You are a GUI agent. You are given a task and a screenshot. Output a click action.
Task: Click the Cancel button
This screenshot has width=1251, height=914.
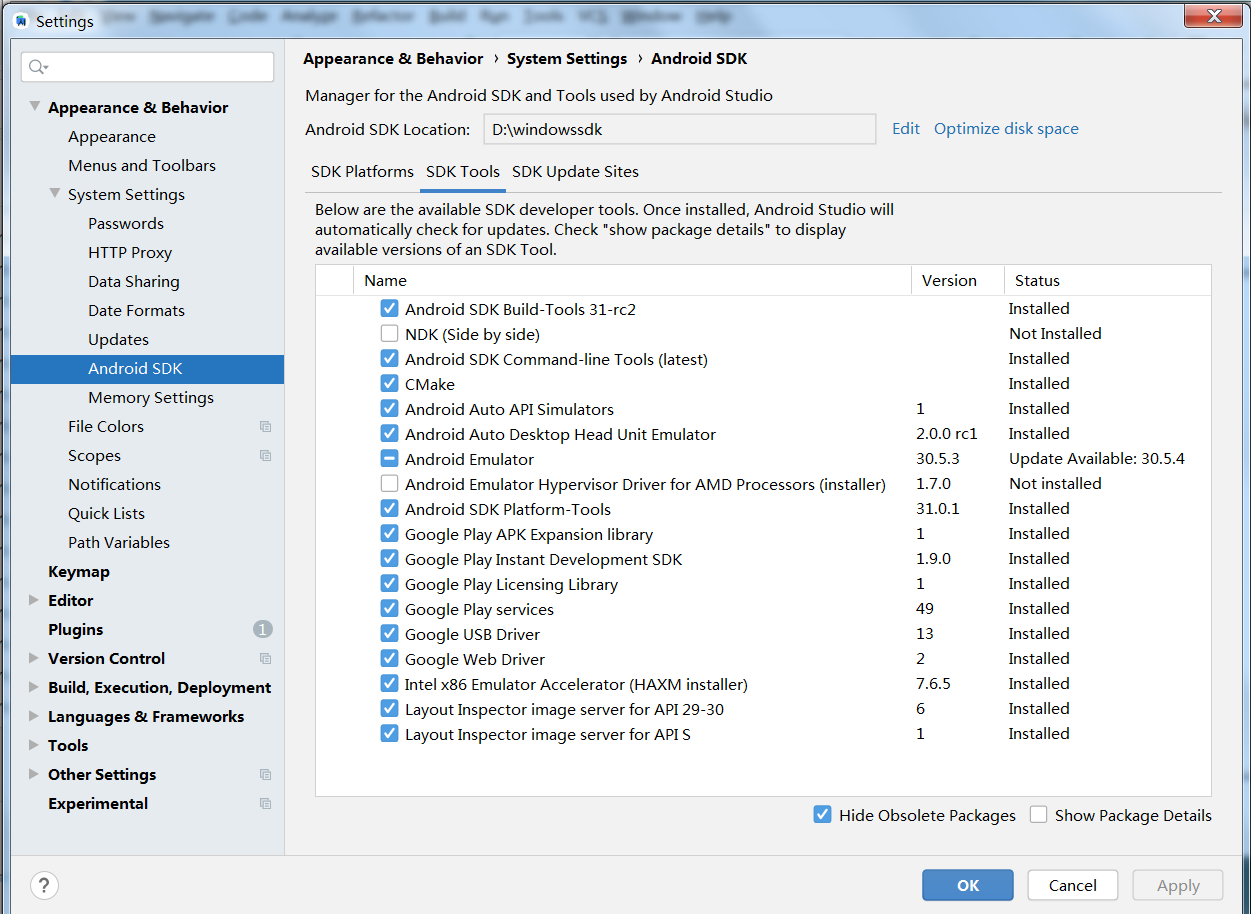click(1073, 885)
